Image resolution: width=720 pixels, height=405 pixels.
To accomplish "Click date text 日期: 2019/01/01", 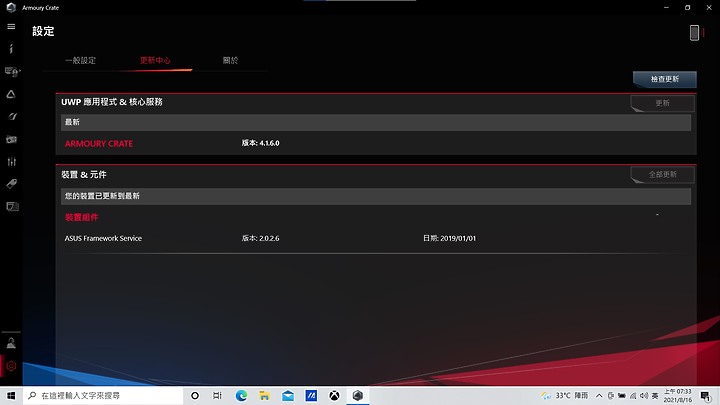I will [450, 238].
